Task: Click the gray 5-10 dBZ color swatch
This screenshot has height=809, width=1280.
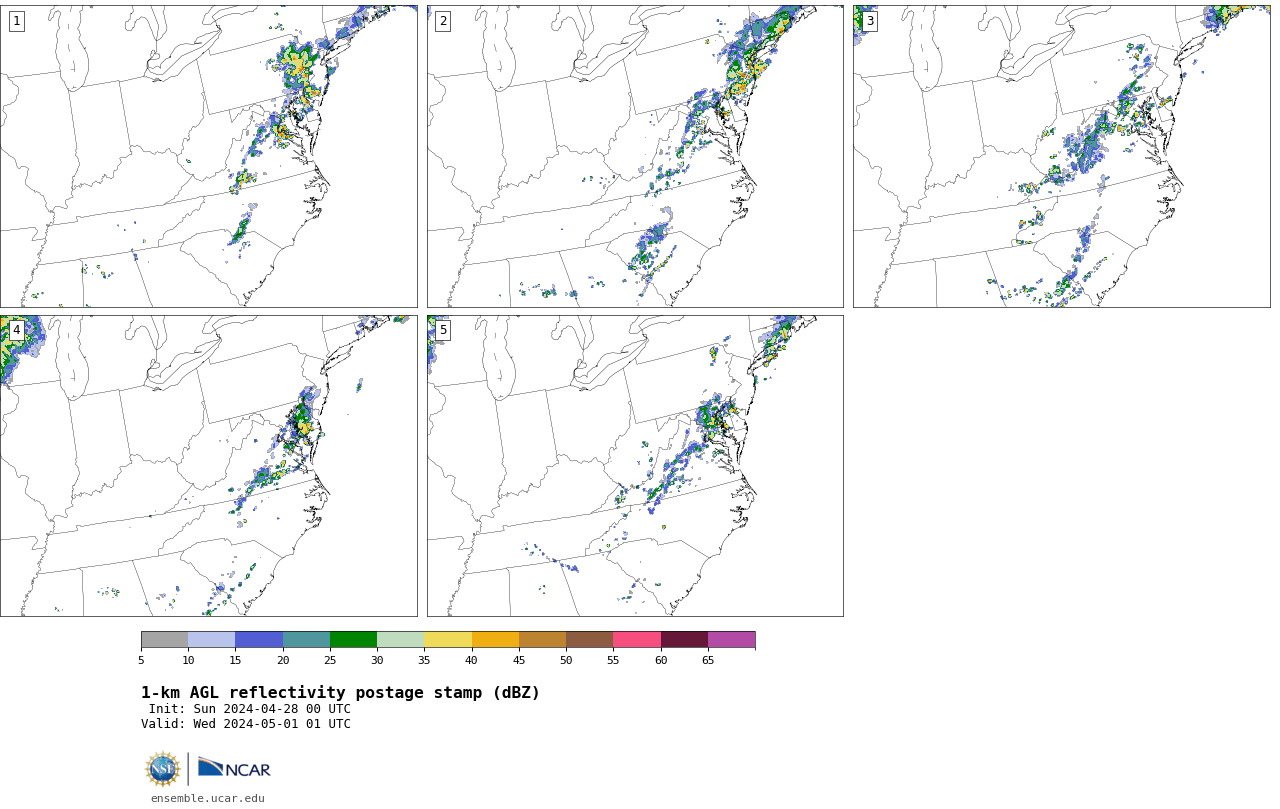Action: [x=164, y=640]
